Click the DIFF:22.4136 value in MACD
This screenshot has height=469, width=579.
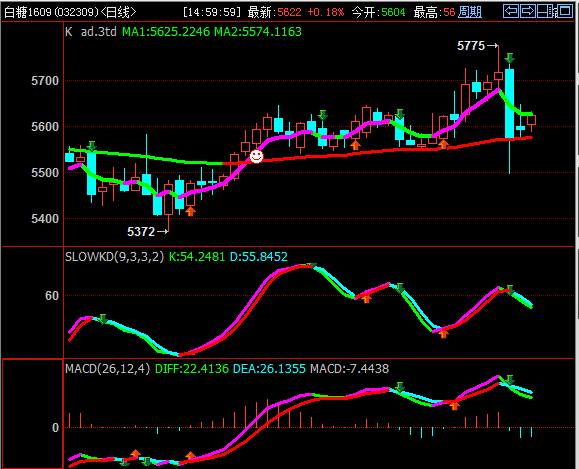point(192,369)
